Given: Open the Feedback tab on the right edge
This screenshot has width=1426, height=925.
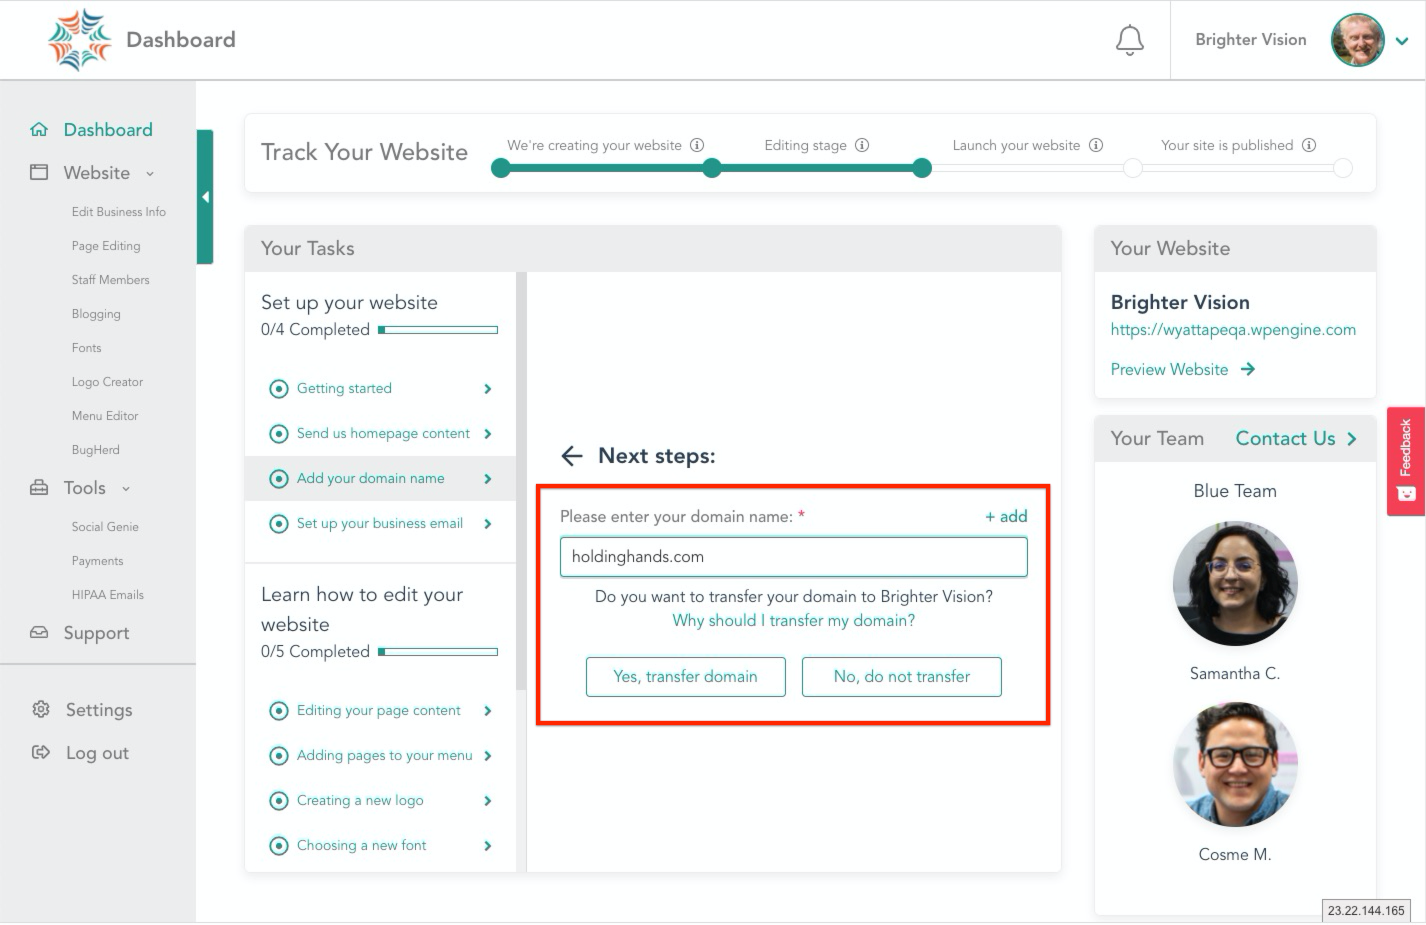Looking at the screenshot, I should [1406, 461].
